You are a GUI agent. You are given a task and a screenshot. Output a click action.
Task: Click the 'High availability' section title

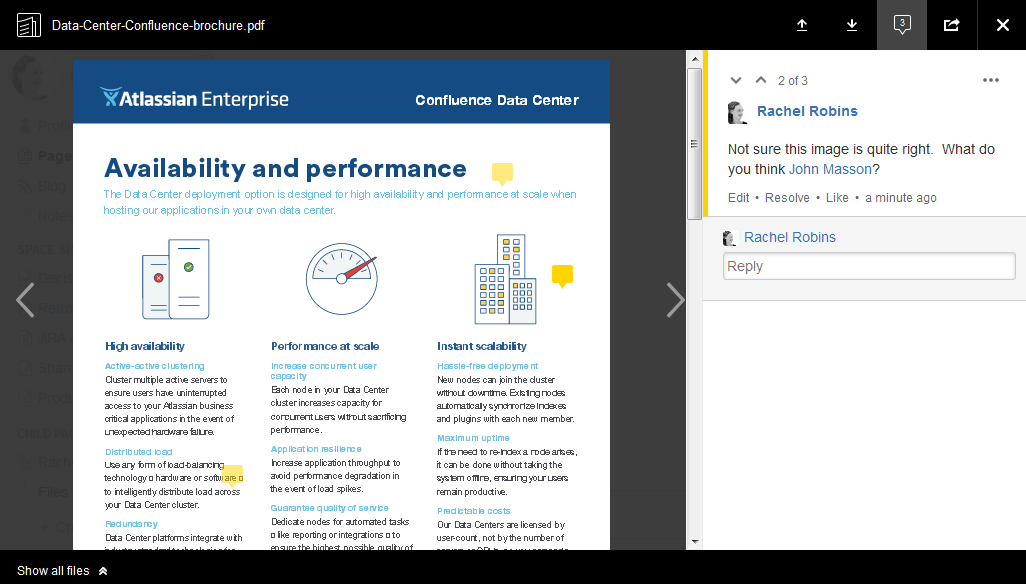point(145,346)
